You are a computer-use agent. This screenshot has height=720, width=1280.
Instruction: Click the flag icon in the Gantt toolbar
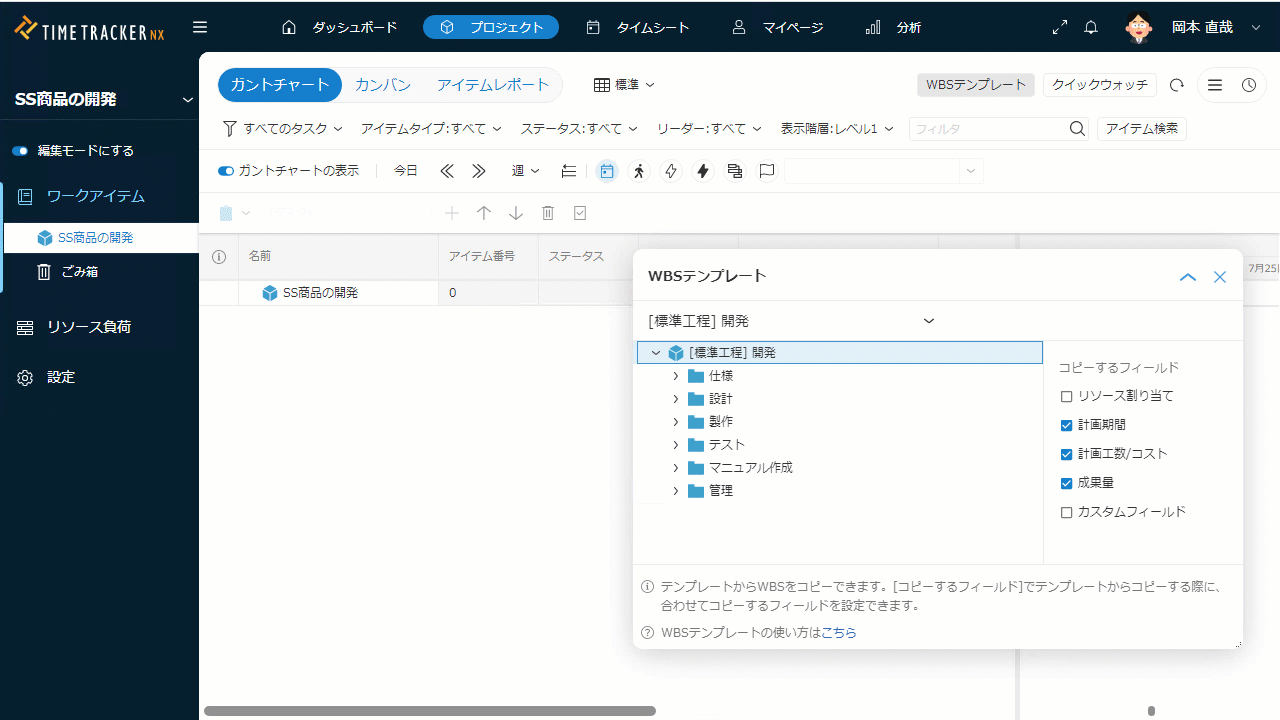tap(767, 171)
